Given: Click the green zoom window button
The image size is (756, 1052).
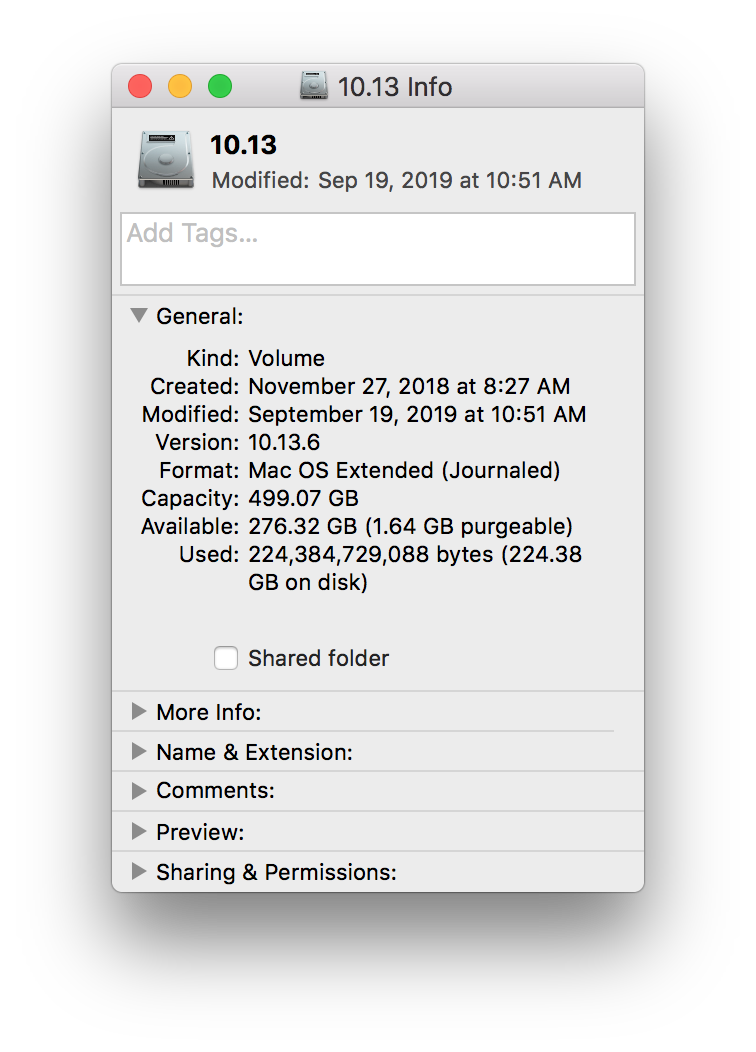Looking at the screenshot, I should click(x=220, y=87).
